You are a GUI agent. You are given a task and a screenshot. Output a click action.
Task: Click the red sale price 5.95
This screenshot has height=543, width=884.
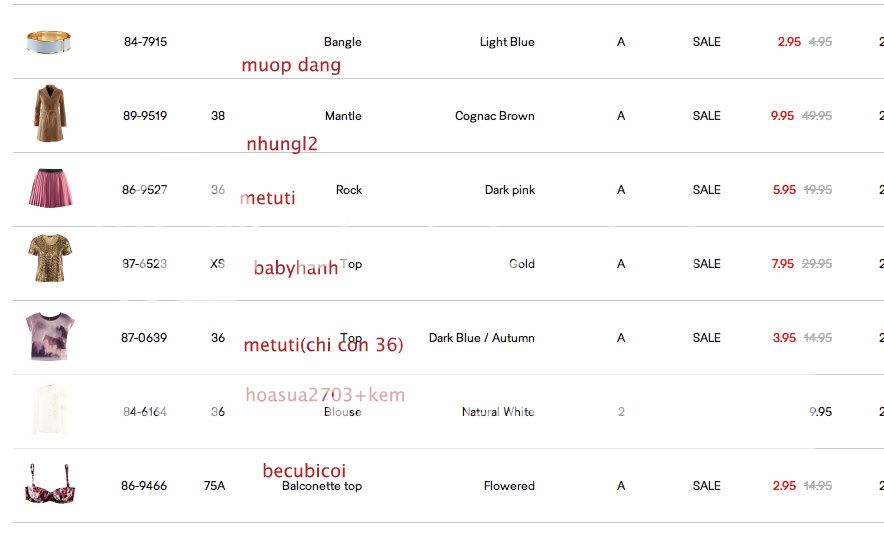(x=784, y=190)
